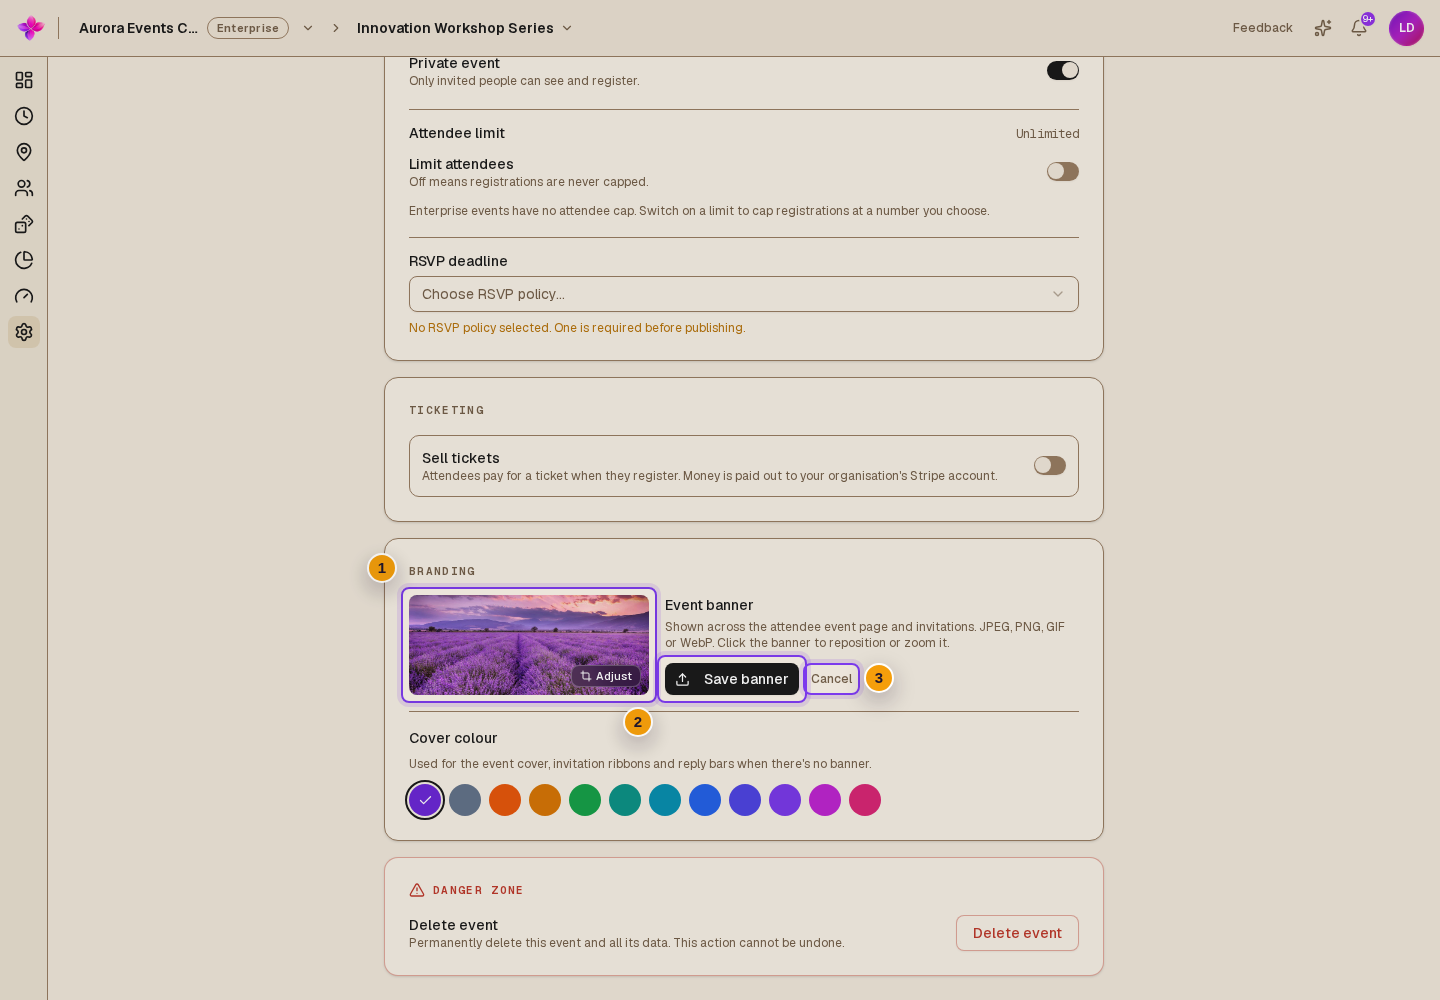
Task: Open the location pin icon in sidebar
Action: pos(24,152)
